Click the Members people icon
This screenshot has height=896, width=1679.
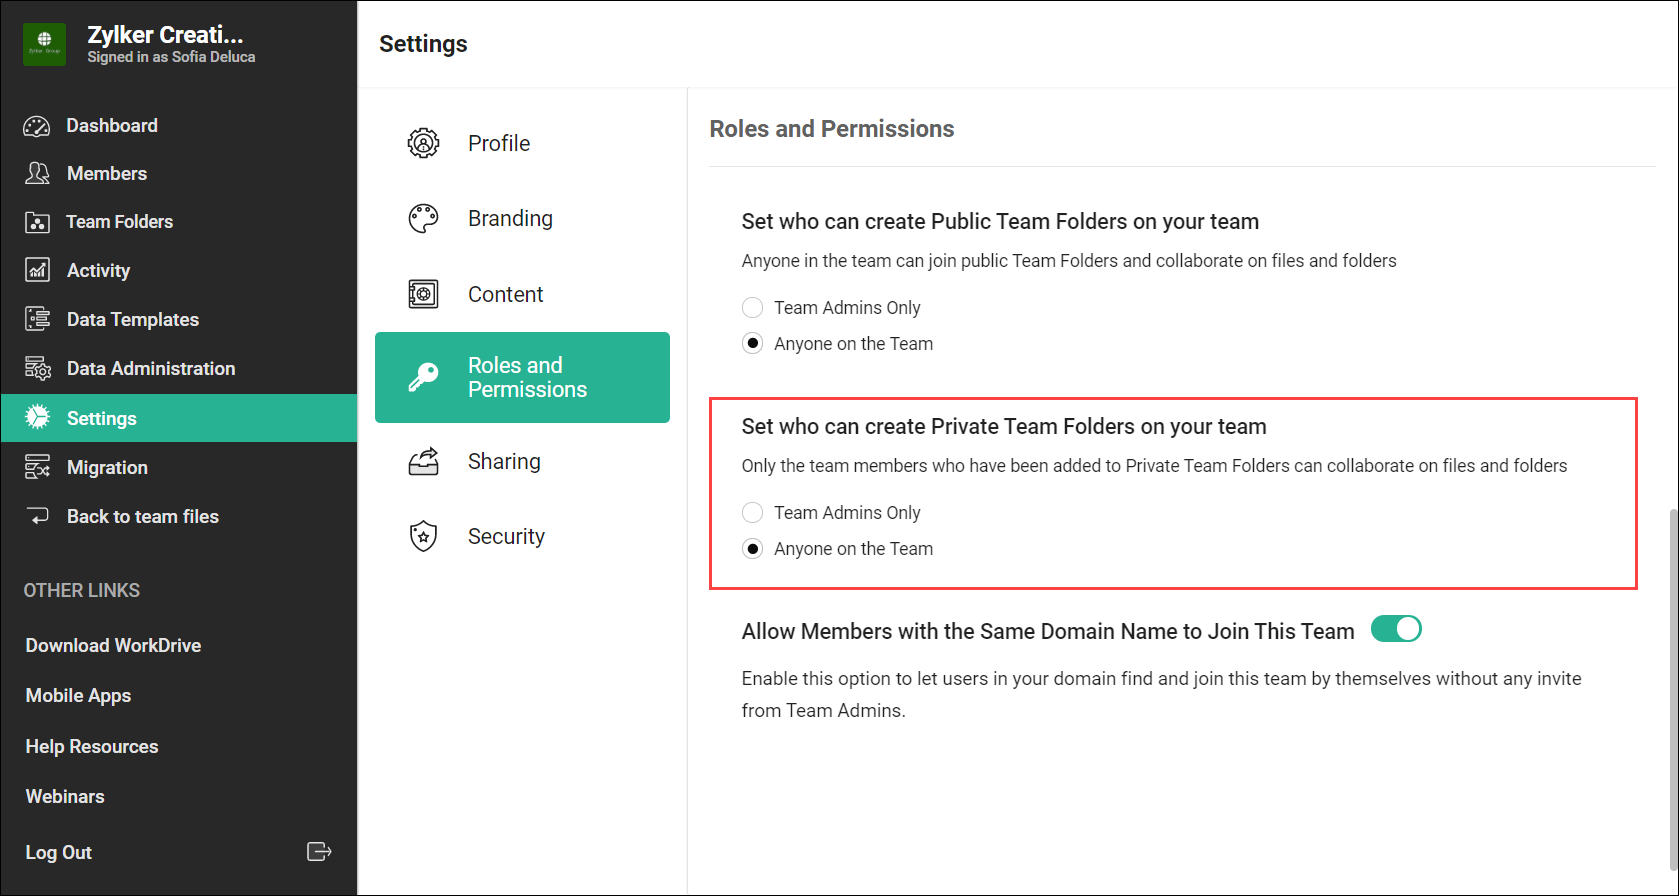point(37,173)
